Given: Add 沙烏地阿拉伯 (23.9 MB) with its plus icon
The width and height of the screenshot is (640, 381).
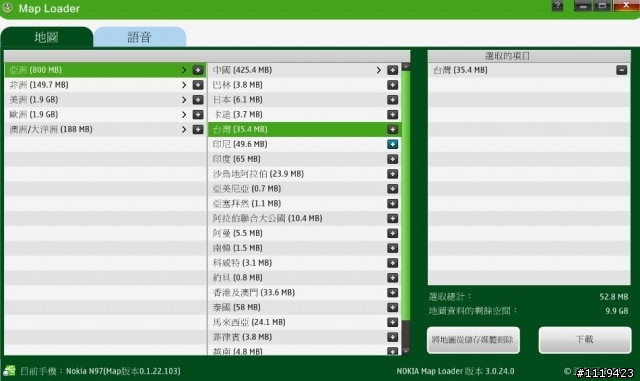Looking at the screenshot, I should coord(393,174).
